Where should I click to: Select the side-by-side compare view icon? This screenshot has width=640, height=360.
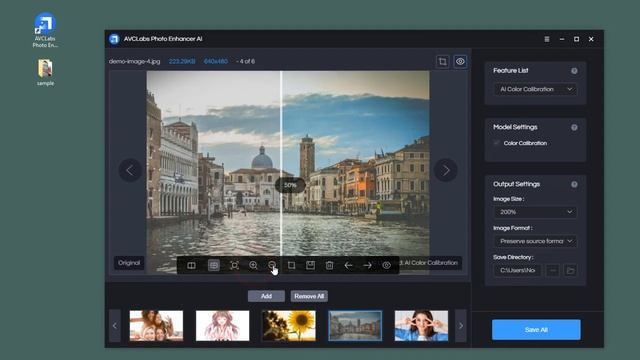coord(191,265)
